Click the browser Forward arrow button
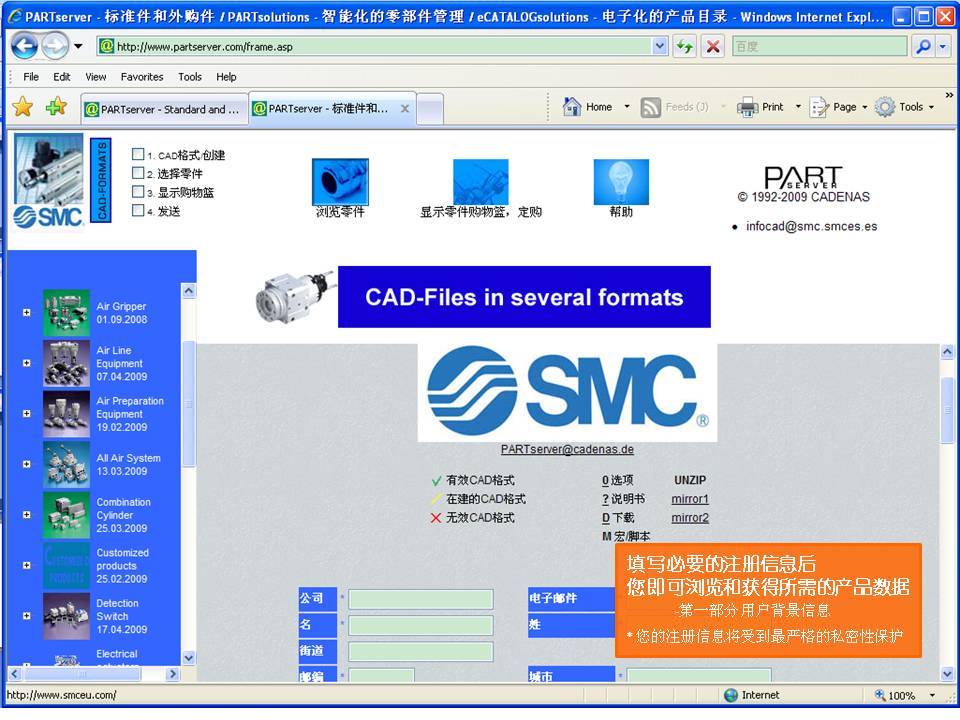This screenshot has width=960, height=720. (55, 46)
